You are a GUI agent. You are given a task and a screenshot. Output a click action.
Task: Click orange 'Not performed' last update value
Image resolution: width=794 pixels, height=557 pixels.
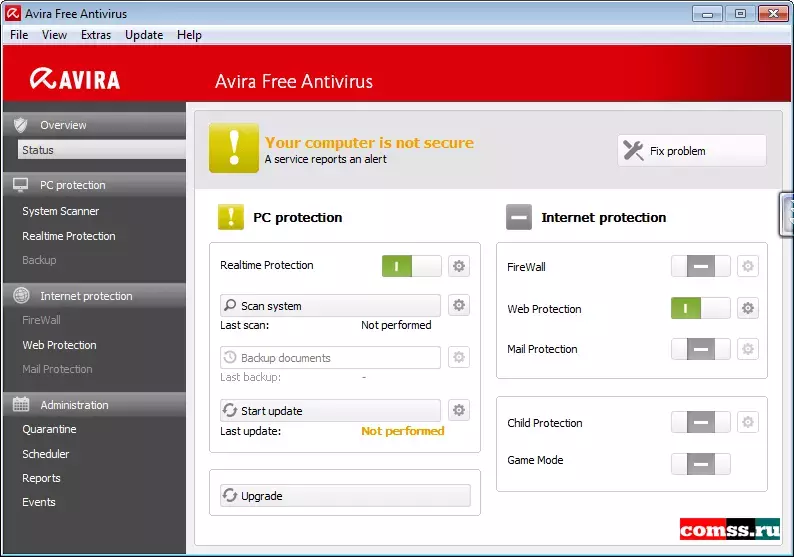(403, 431)
